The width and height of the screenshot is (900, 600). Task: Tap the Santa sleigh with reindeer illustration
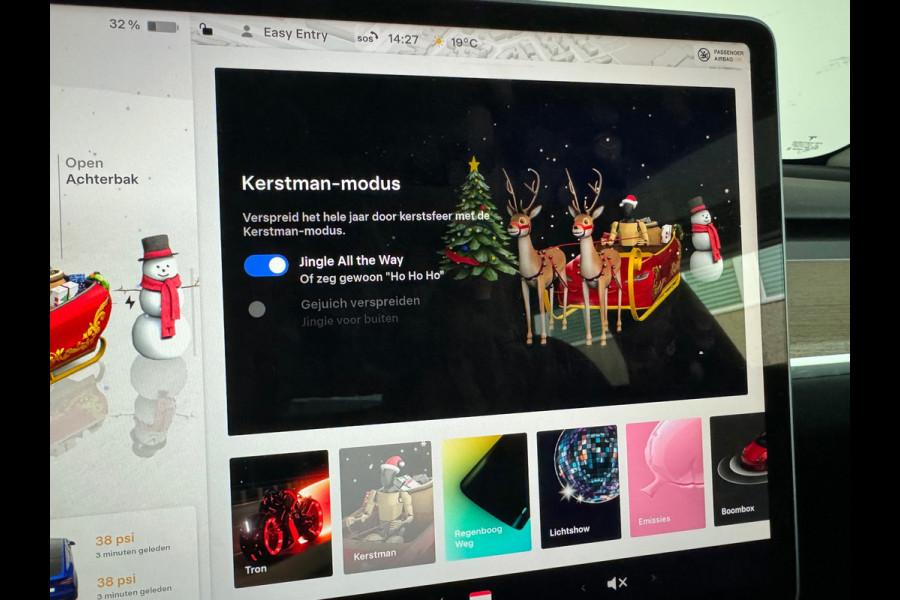tap(592, 256)
